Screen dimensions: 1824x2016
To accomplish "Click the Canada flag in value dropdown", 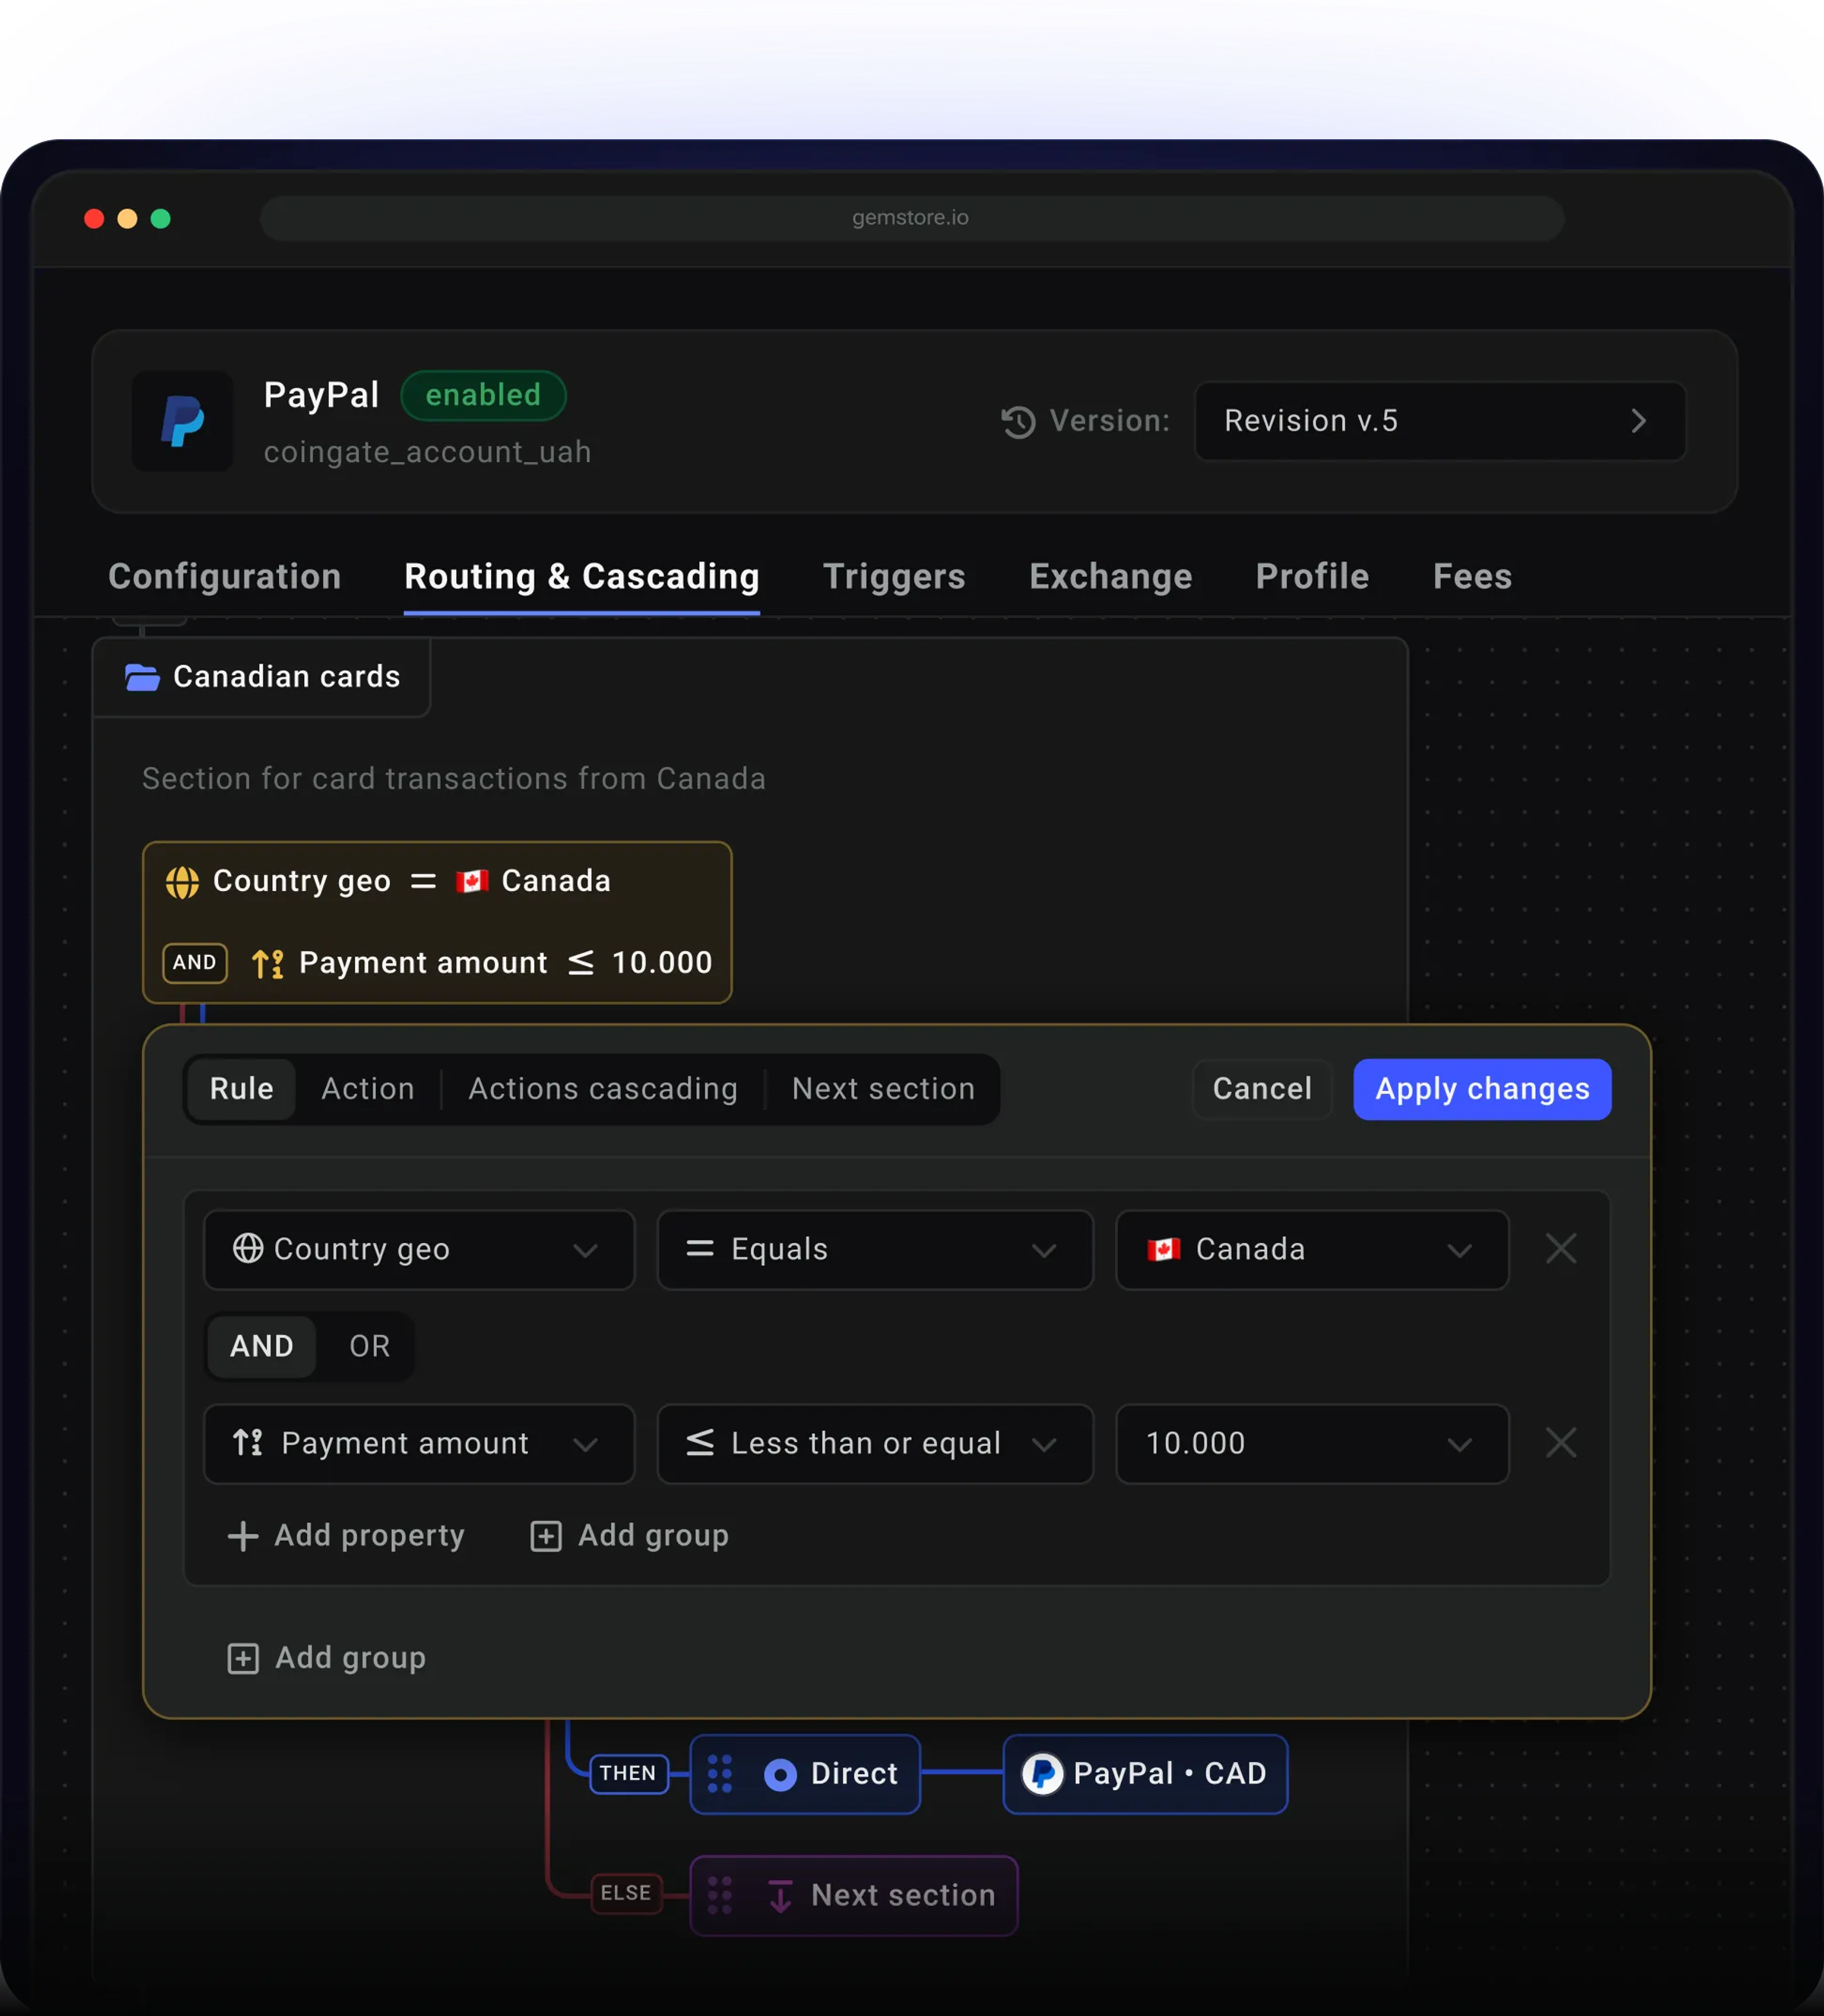I will tap(1163, 1249).
